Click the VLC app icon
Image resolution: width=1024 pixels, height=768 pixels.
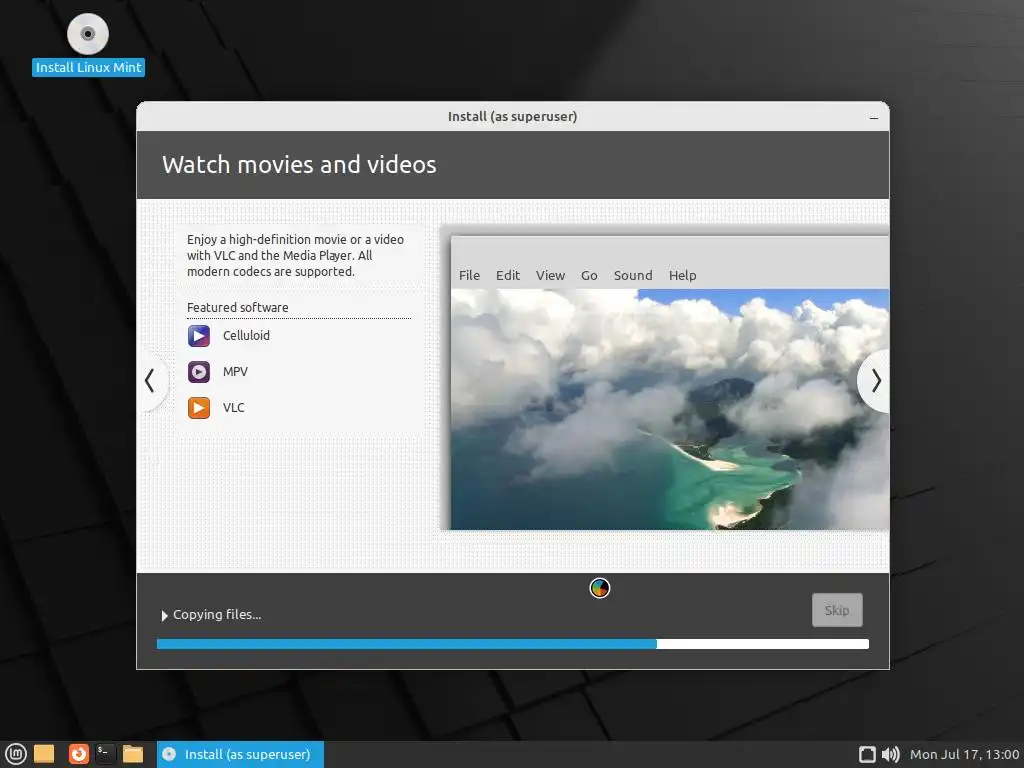[x=199, y=408]
